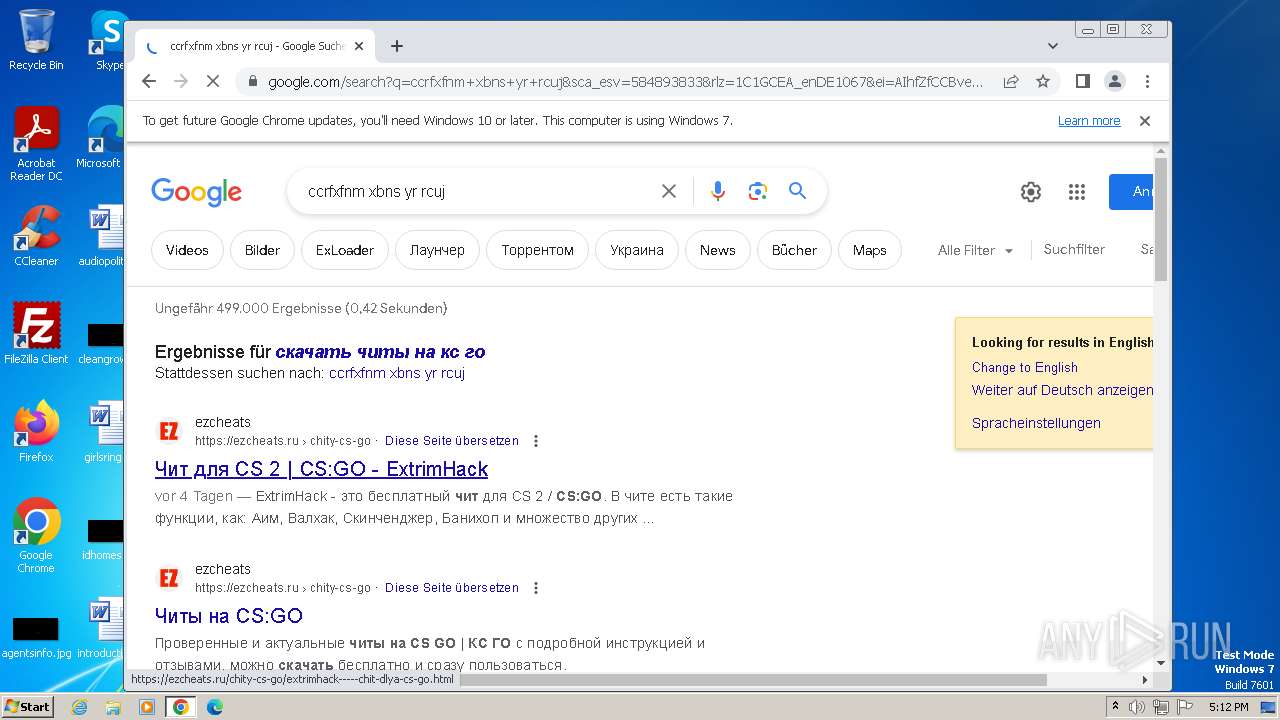
Task: Select the Торрентом filter chip
Action: pos(538,250)
